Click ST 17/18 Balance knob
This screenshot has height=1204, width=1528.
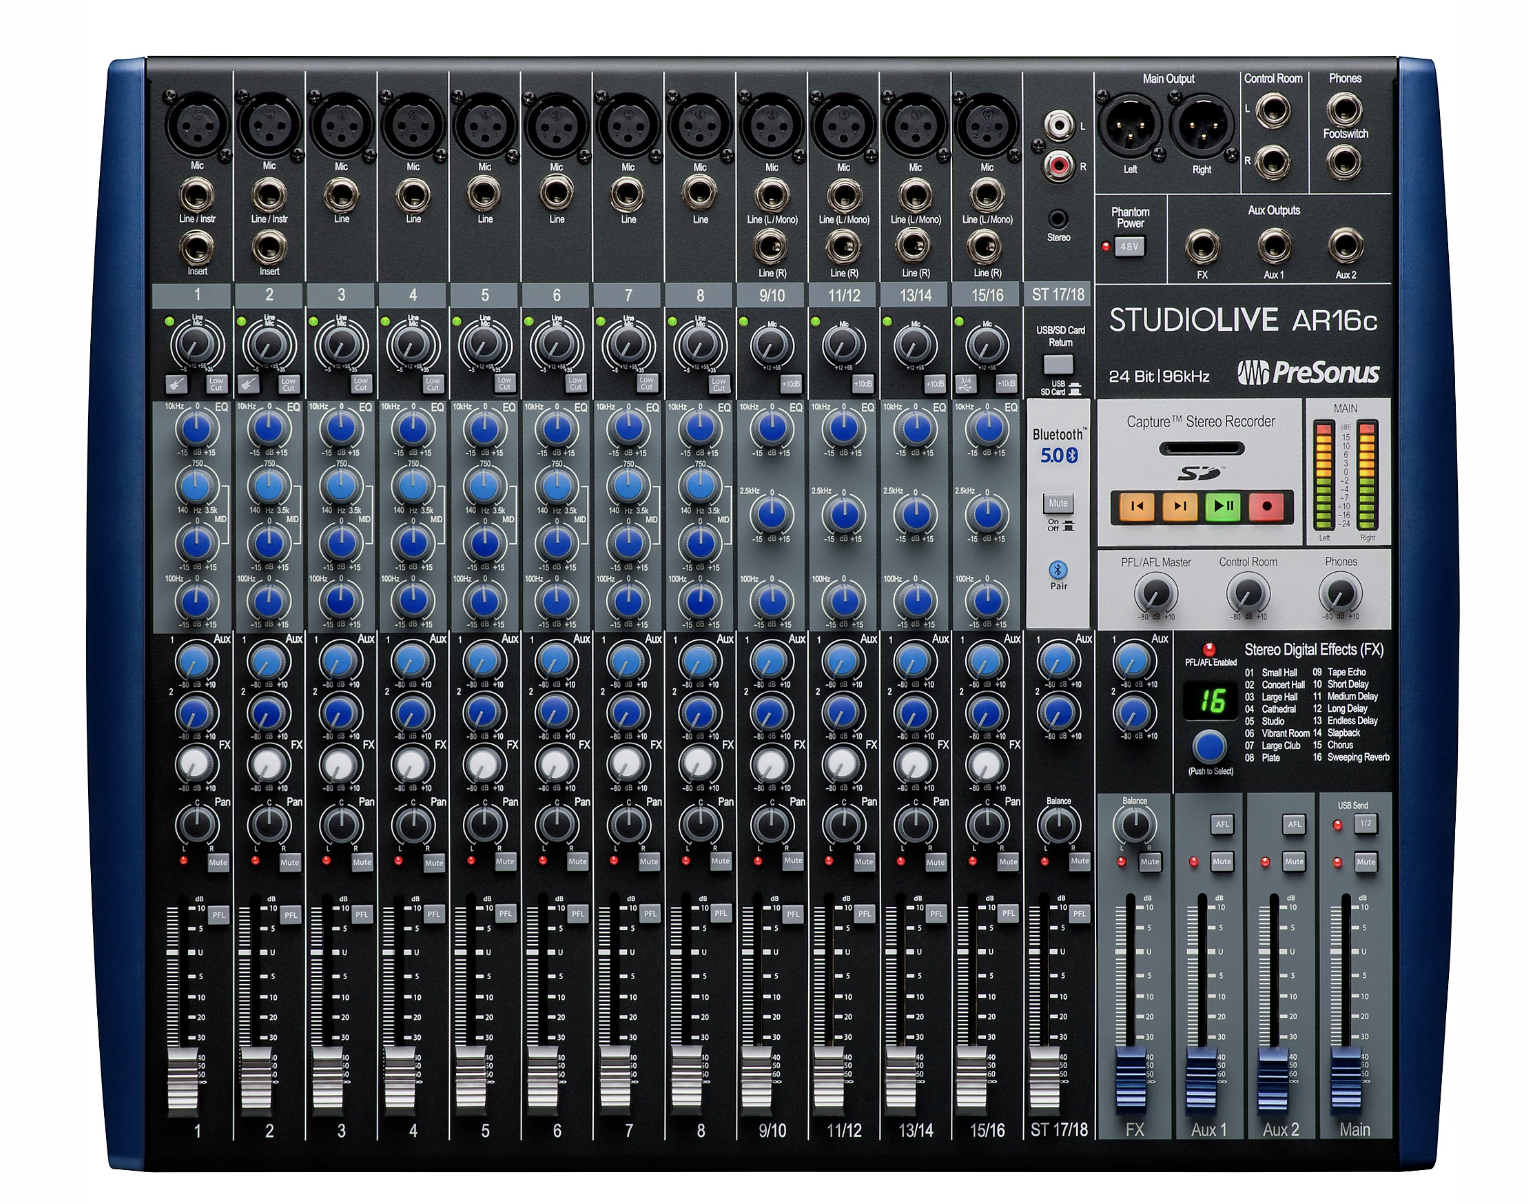point(1058,826)
